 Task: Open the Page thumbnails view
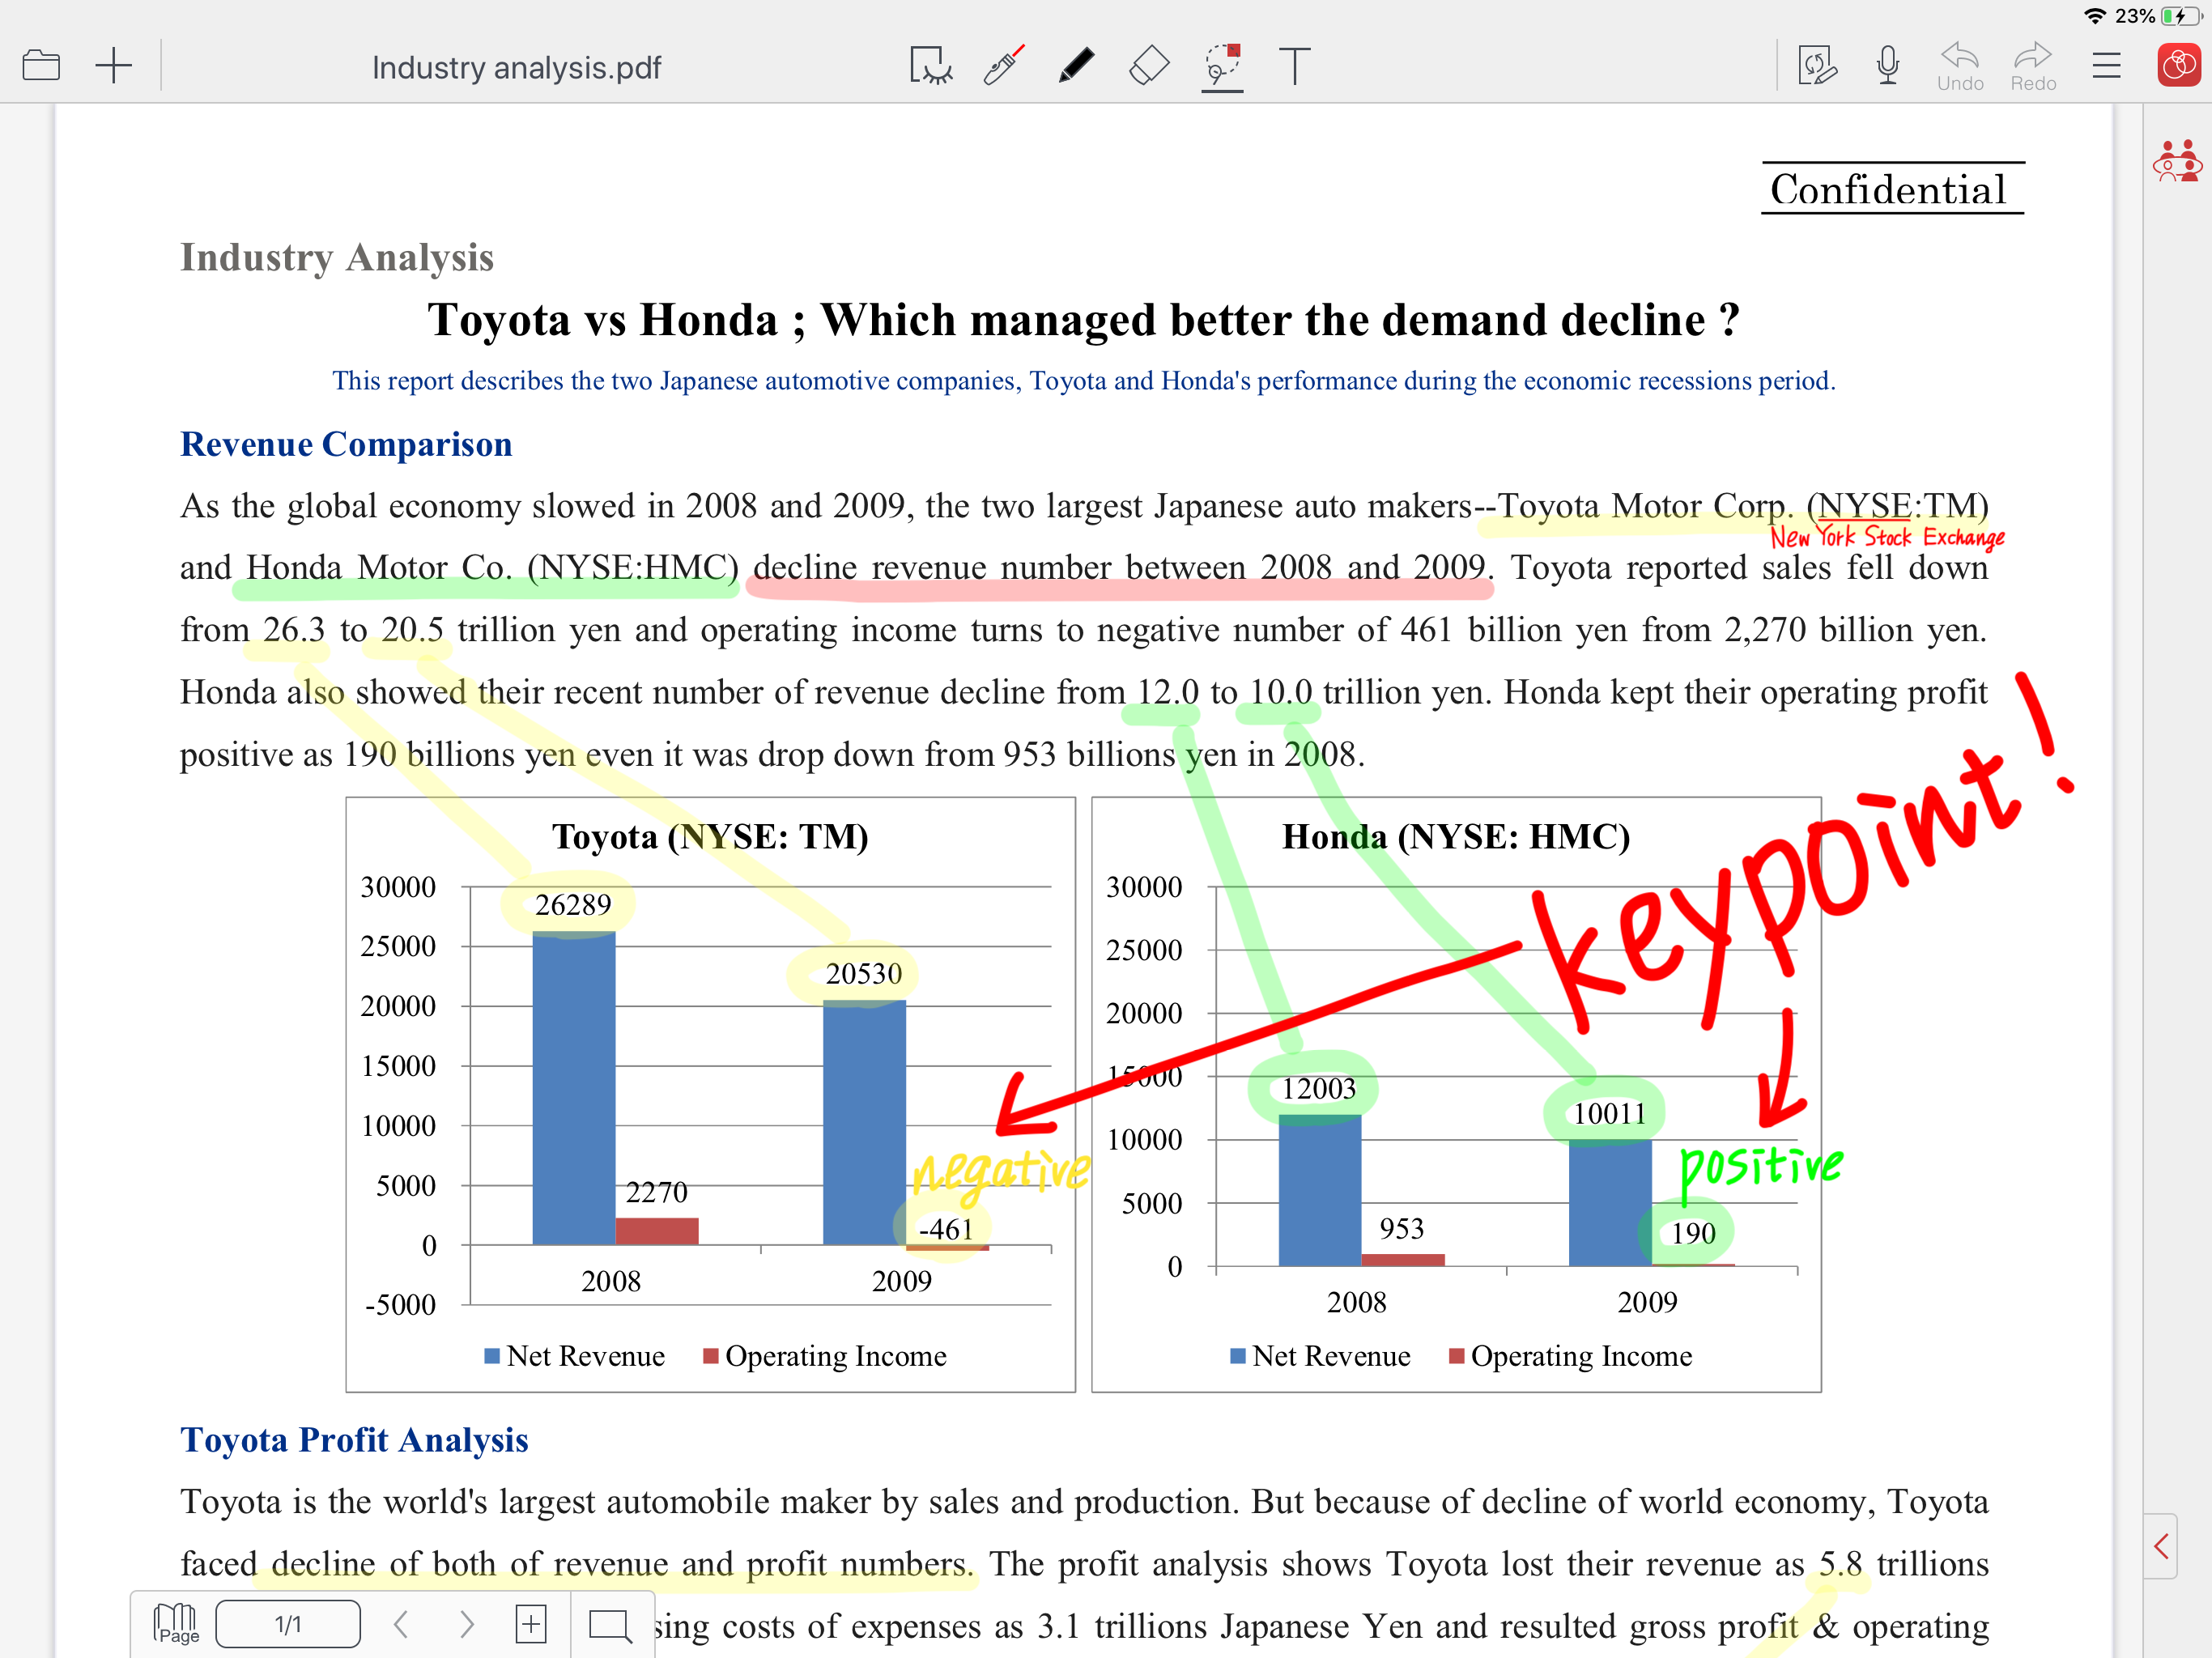click(x=176, y=1624)
